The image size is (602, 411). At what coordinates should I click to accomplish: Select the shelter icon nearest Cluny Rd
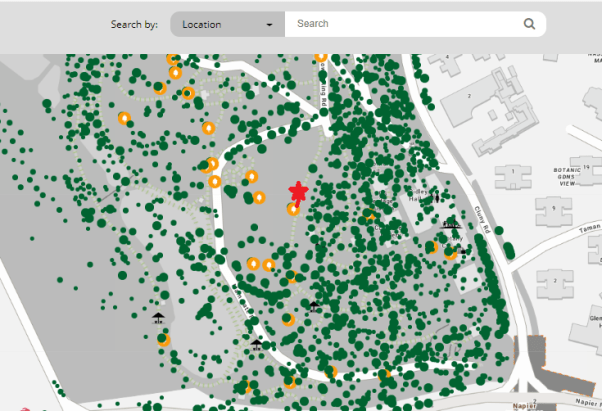point(452,224)
